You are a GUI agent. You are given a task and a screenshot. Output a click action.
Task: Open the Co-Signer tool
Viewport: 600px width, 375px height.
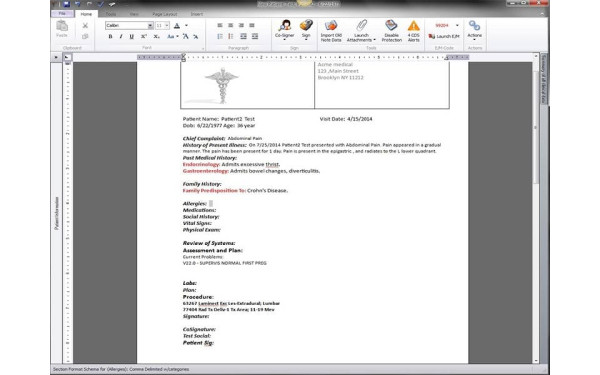click(284, 30)
